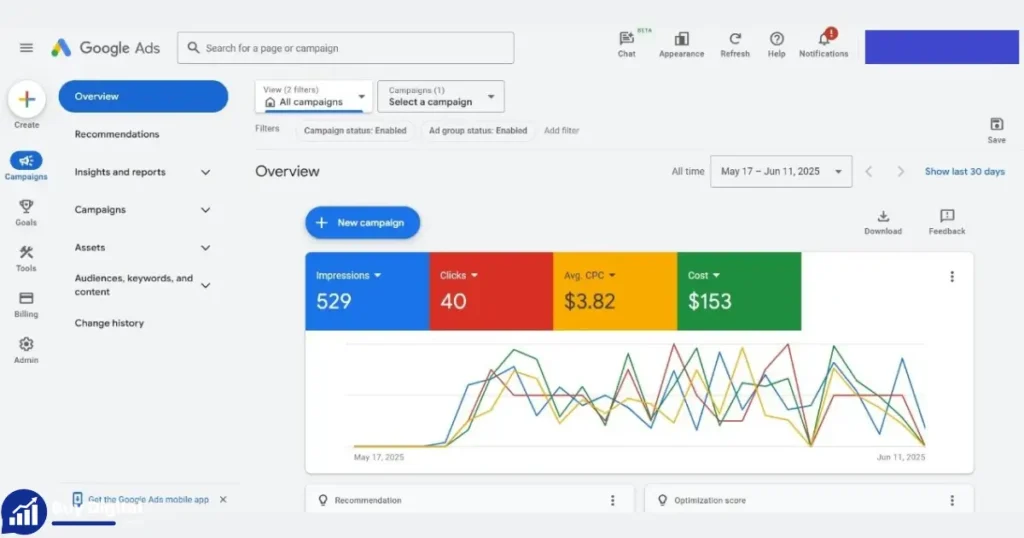This screenshot has width=1024, height=538.
Task: Click the Campaign status: Enabled filter chip
Action: (355, 131)
